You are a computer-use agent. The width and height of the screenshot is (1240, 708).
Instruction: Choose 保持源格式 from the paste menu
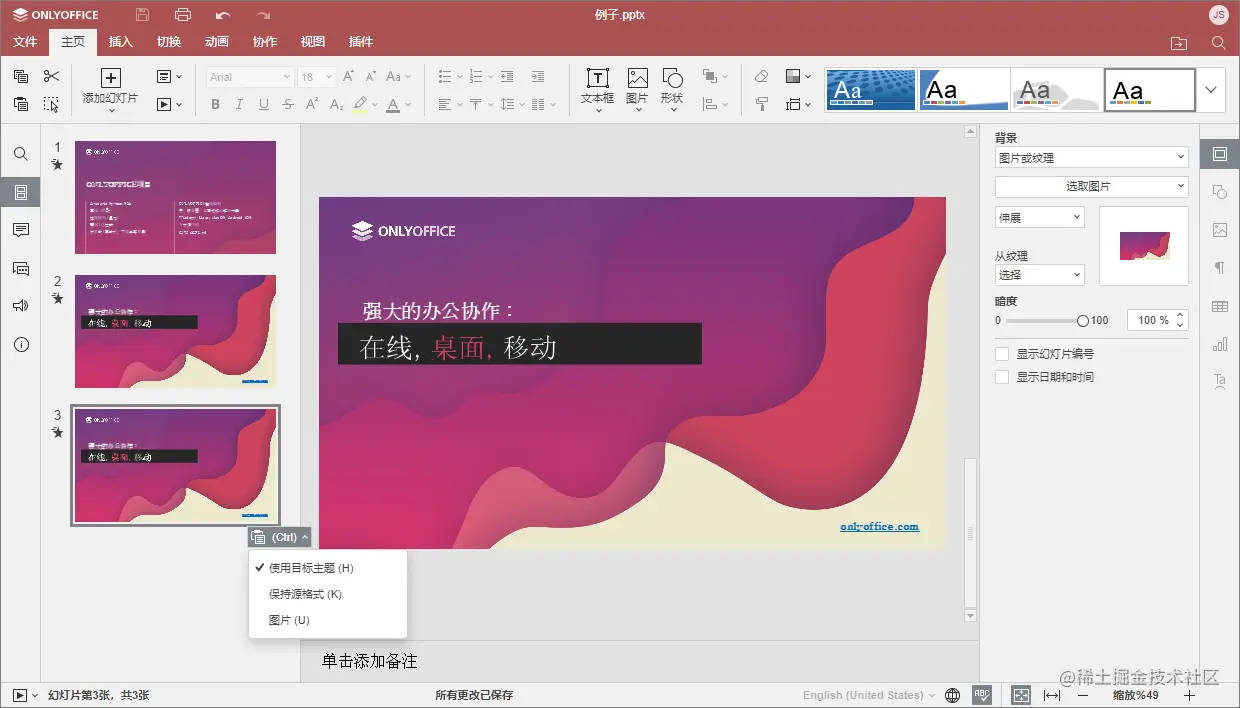pos(305,593)
